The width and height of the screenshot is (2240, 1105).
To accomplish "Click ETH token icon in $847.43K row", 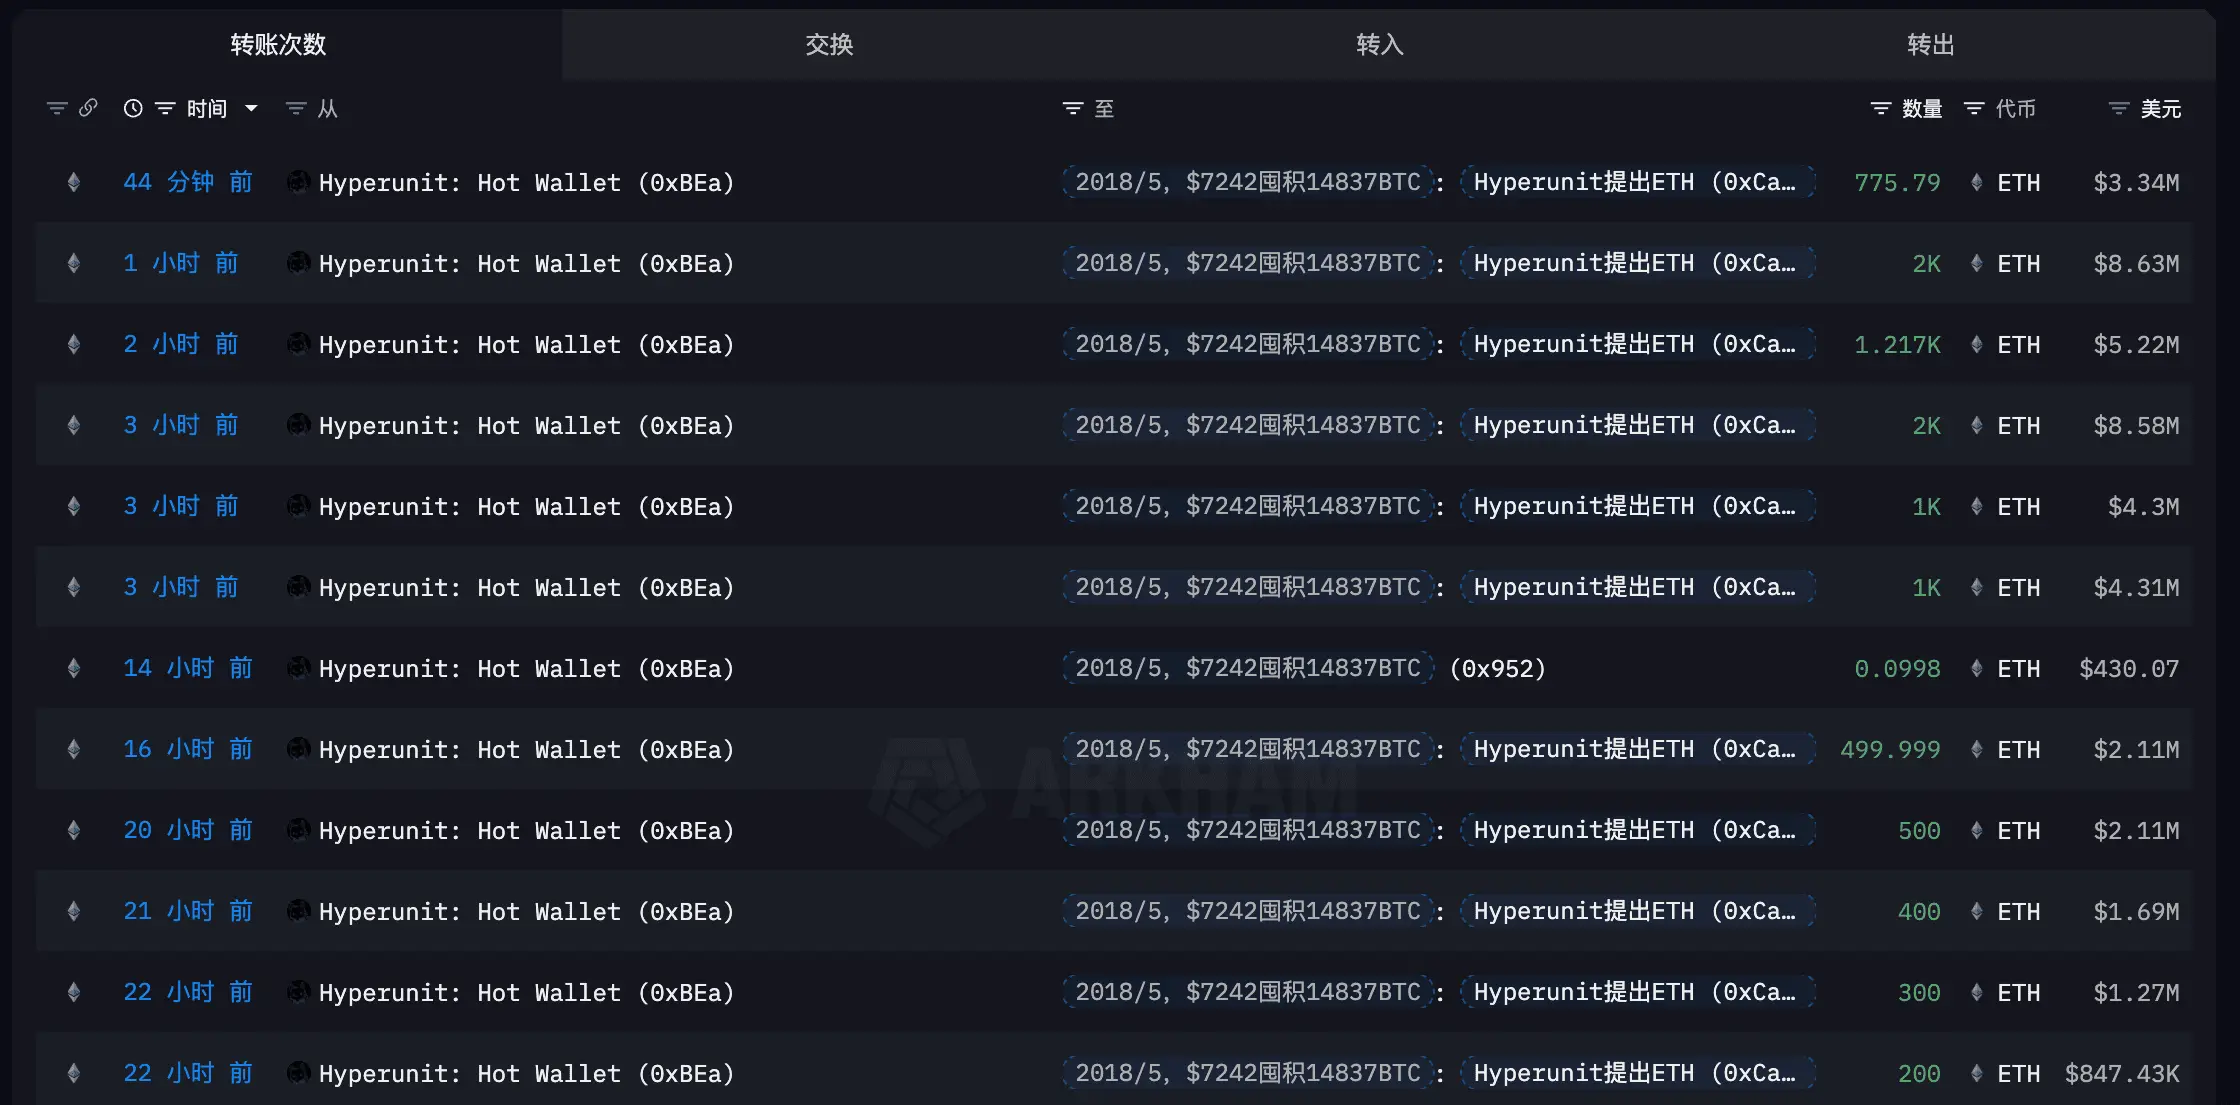I will click(1977, 1073).
